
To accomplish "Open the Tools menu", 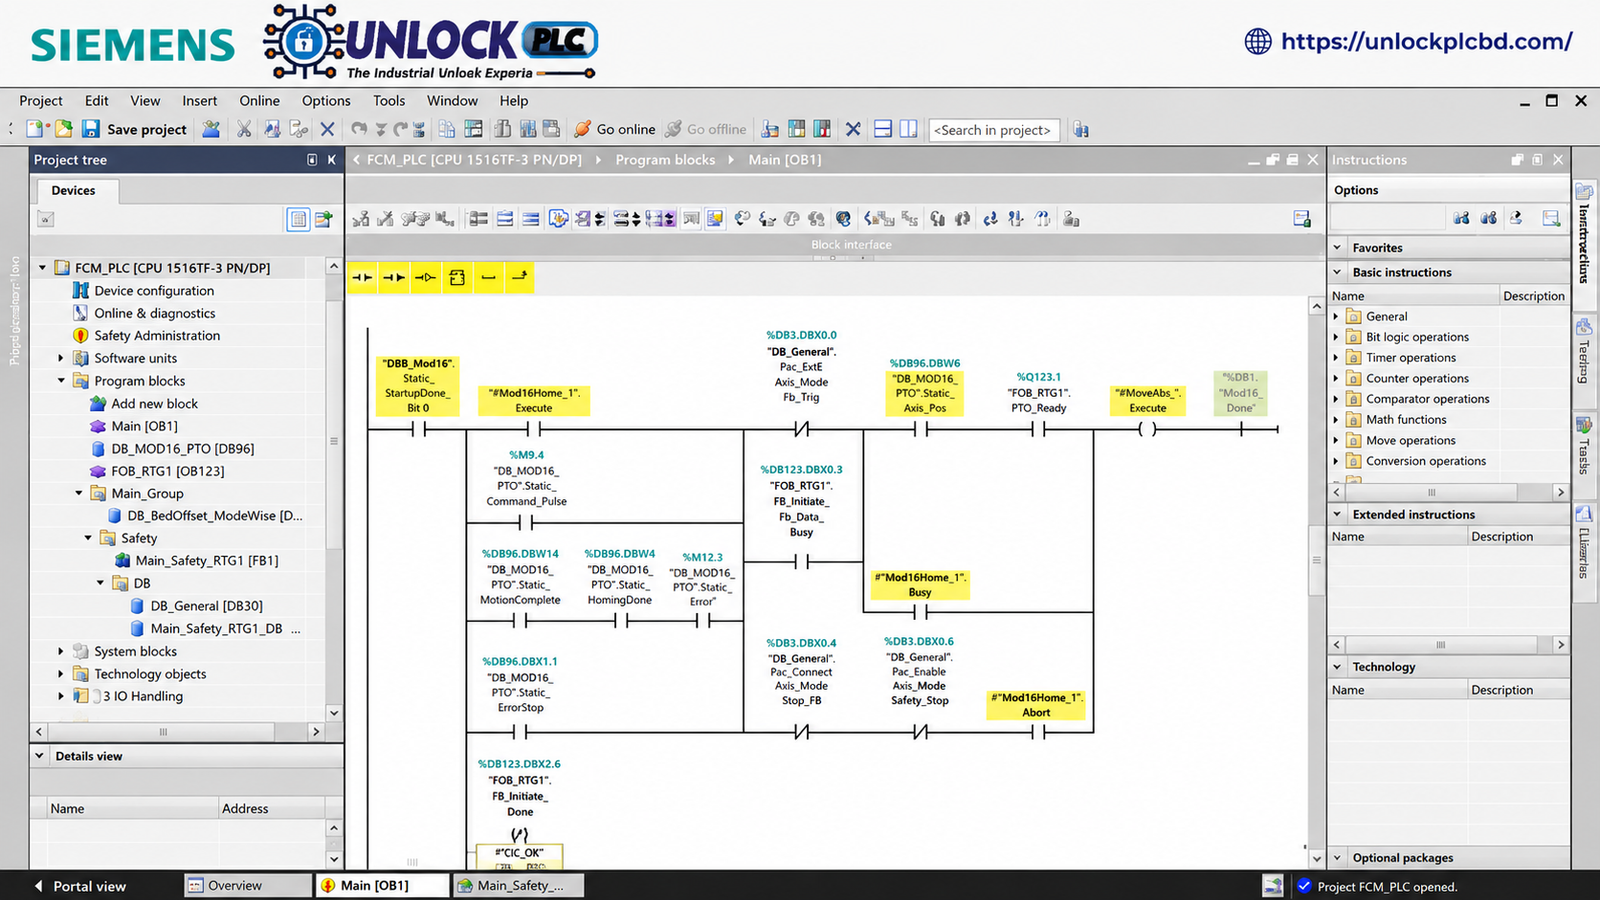I will tap(389, 101).
